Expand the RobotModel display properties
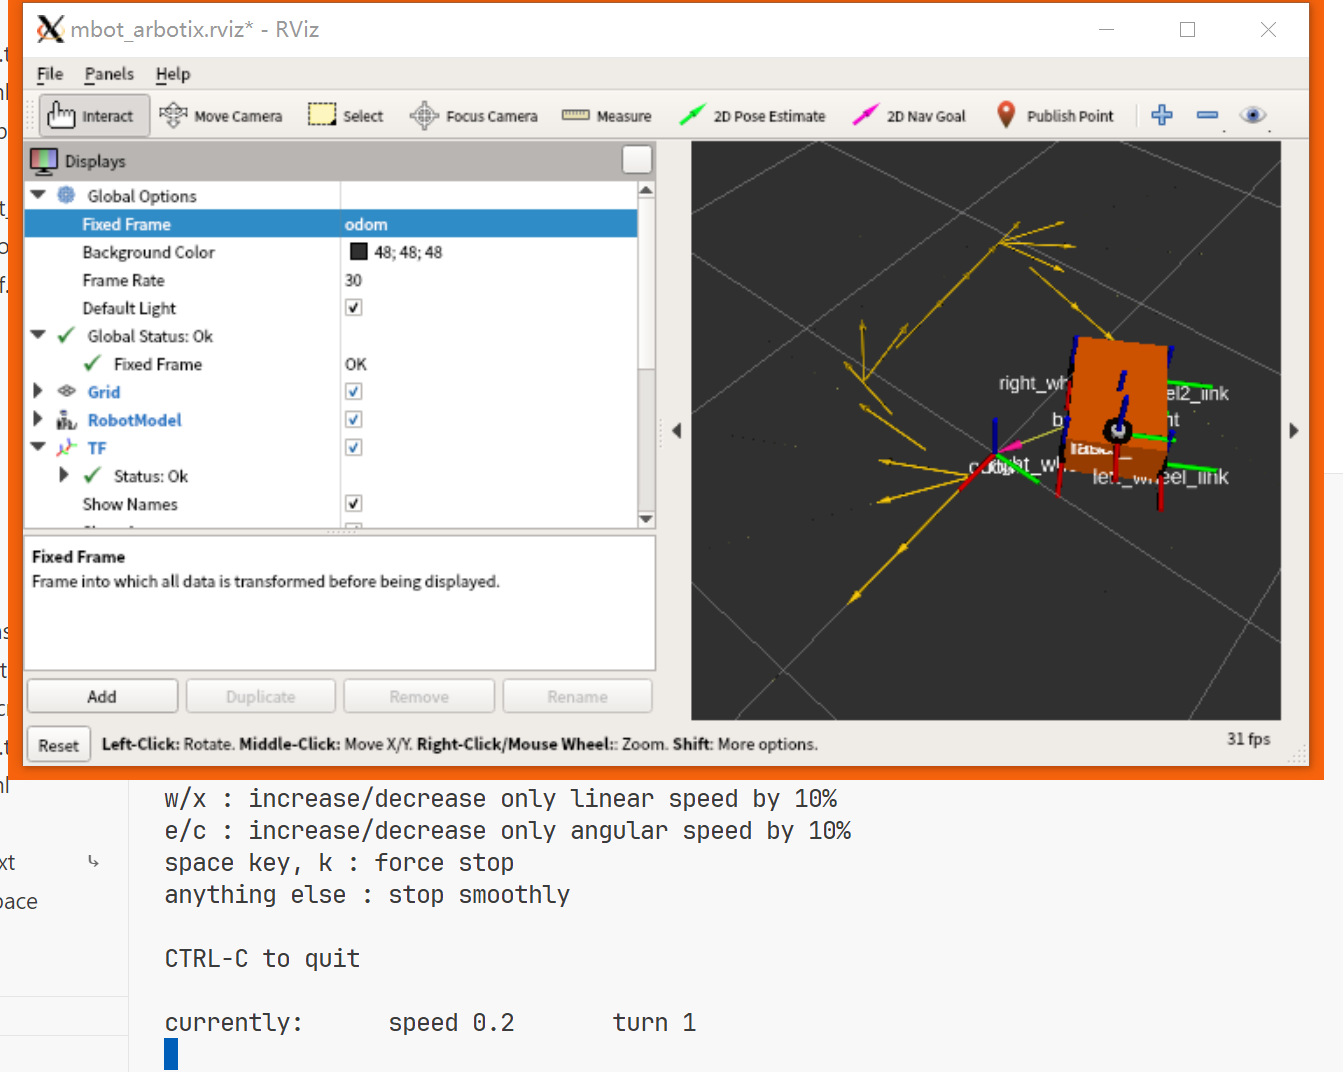Image resolution: width=1343 pixels, height=1072 pixels. (x=38, y=419)
